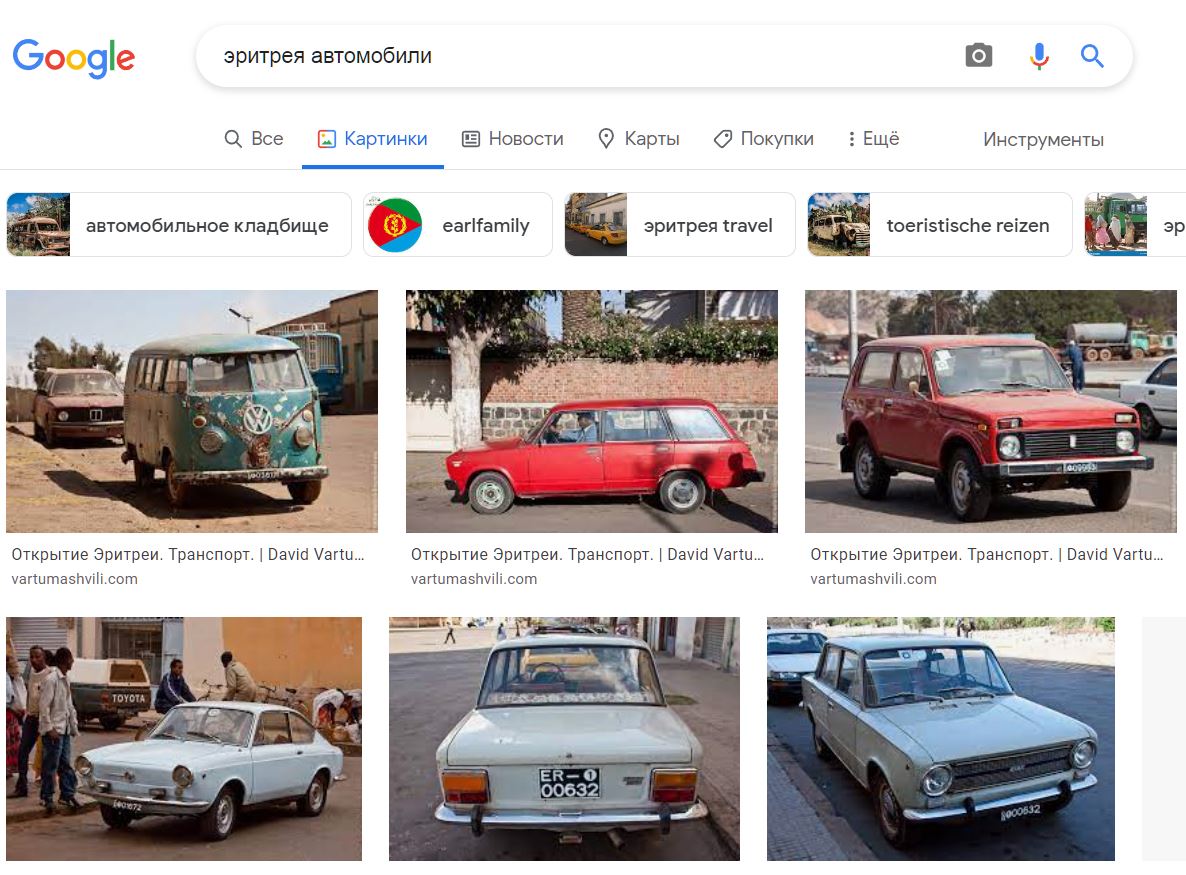Click the Google logo
Viewport: 1186px width, 875px height.
[73, 58]
